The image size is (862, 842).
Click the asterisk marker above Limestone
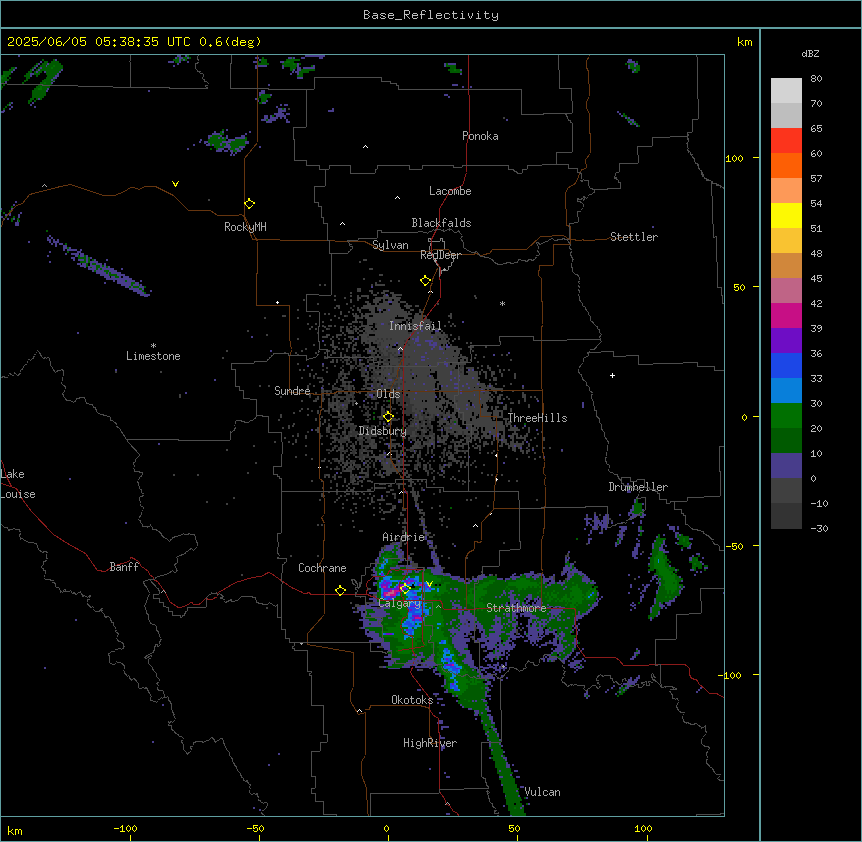click(153, 346)
